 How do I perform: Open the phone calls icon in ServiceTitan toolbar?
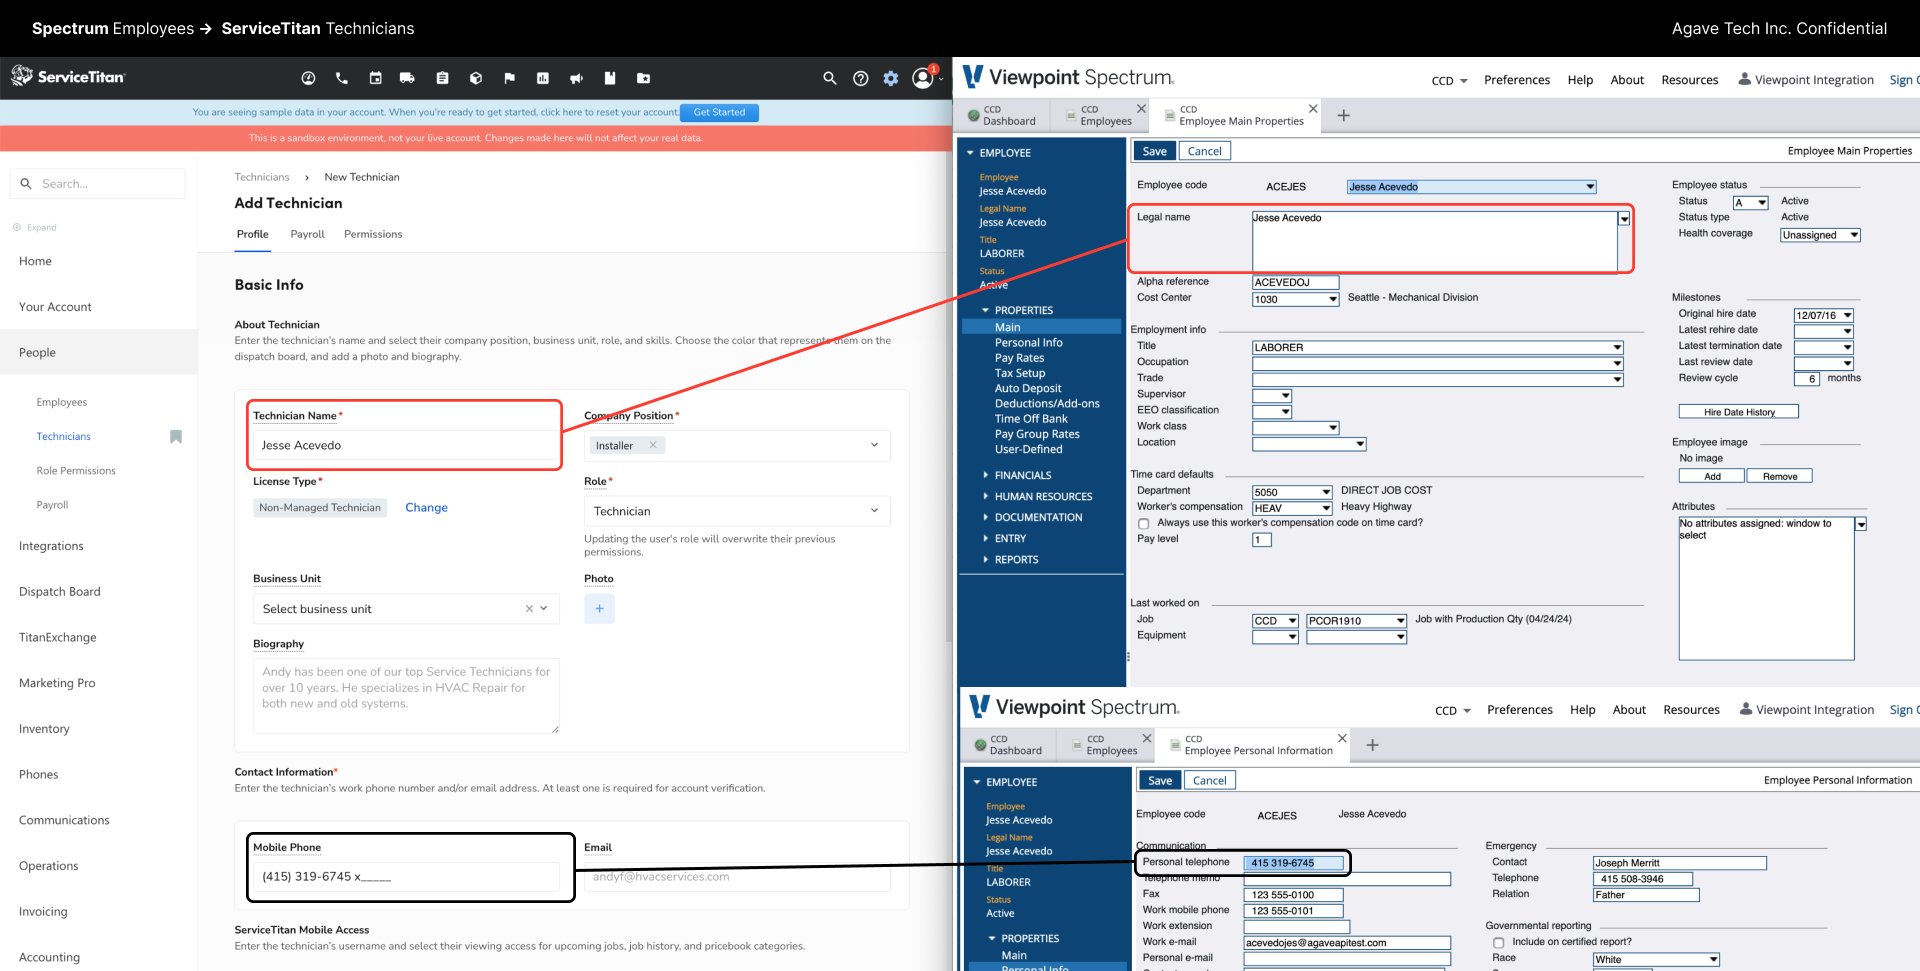(342, 78)
